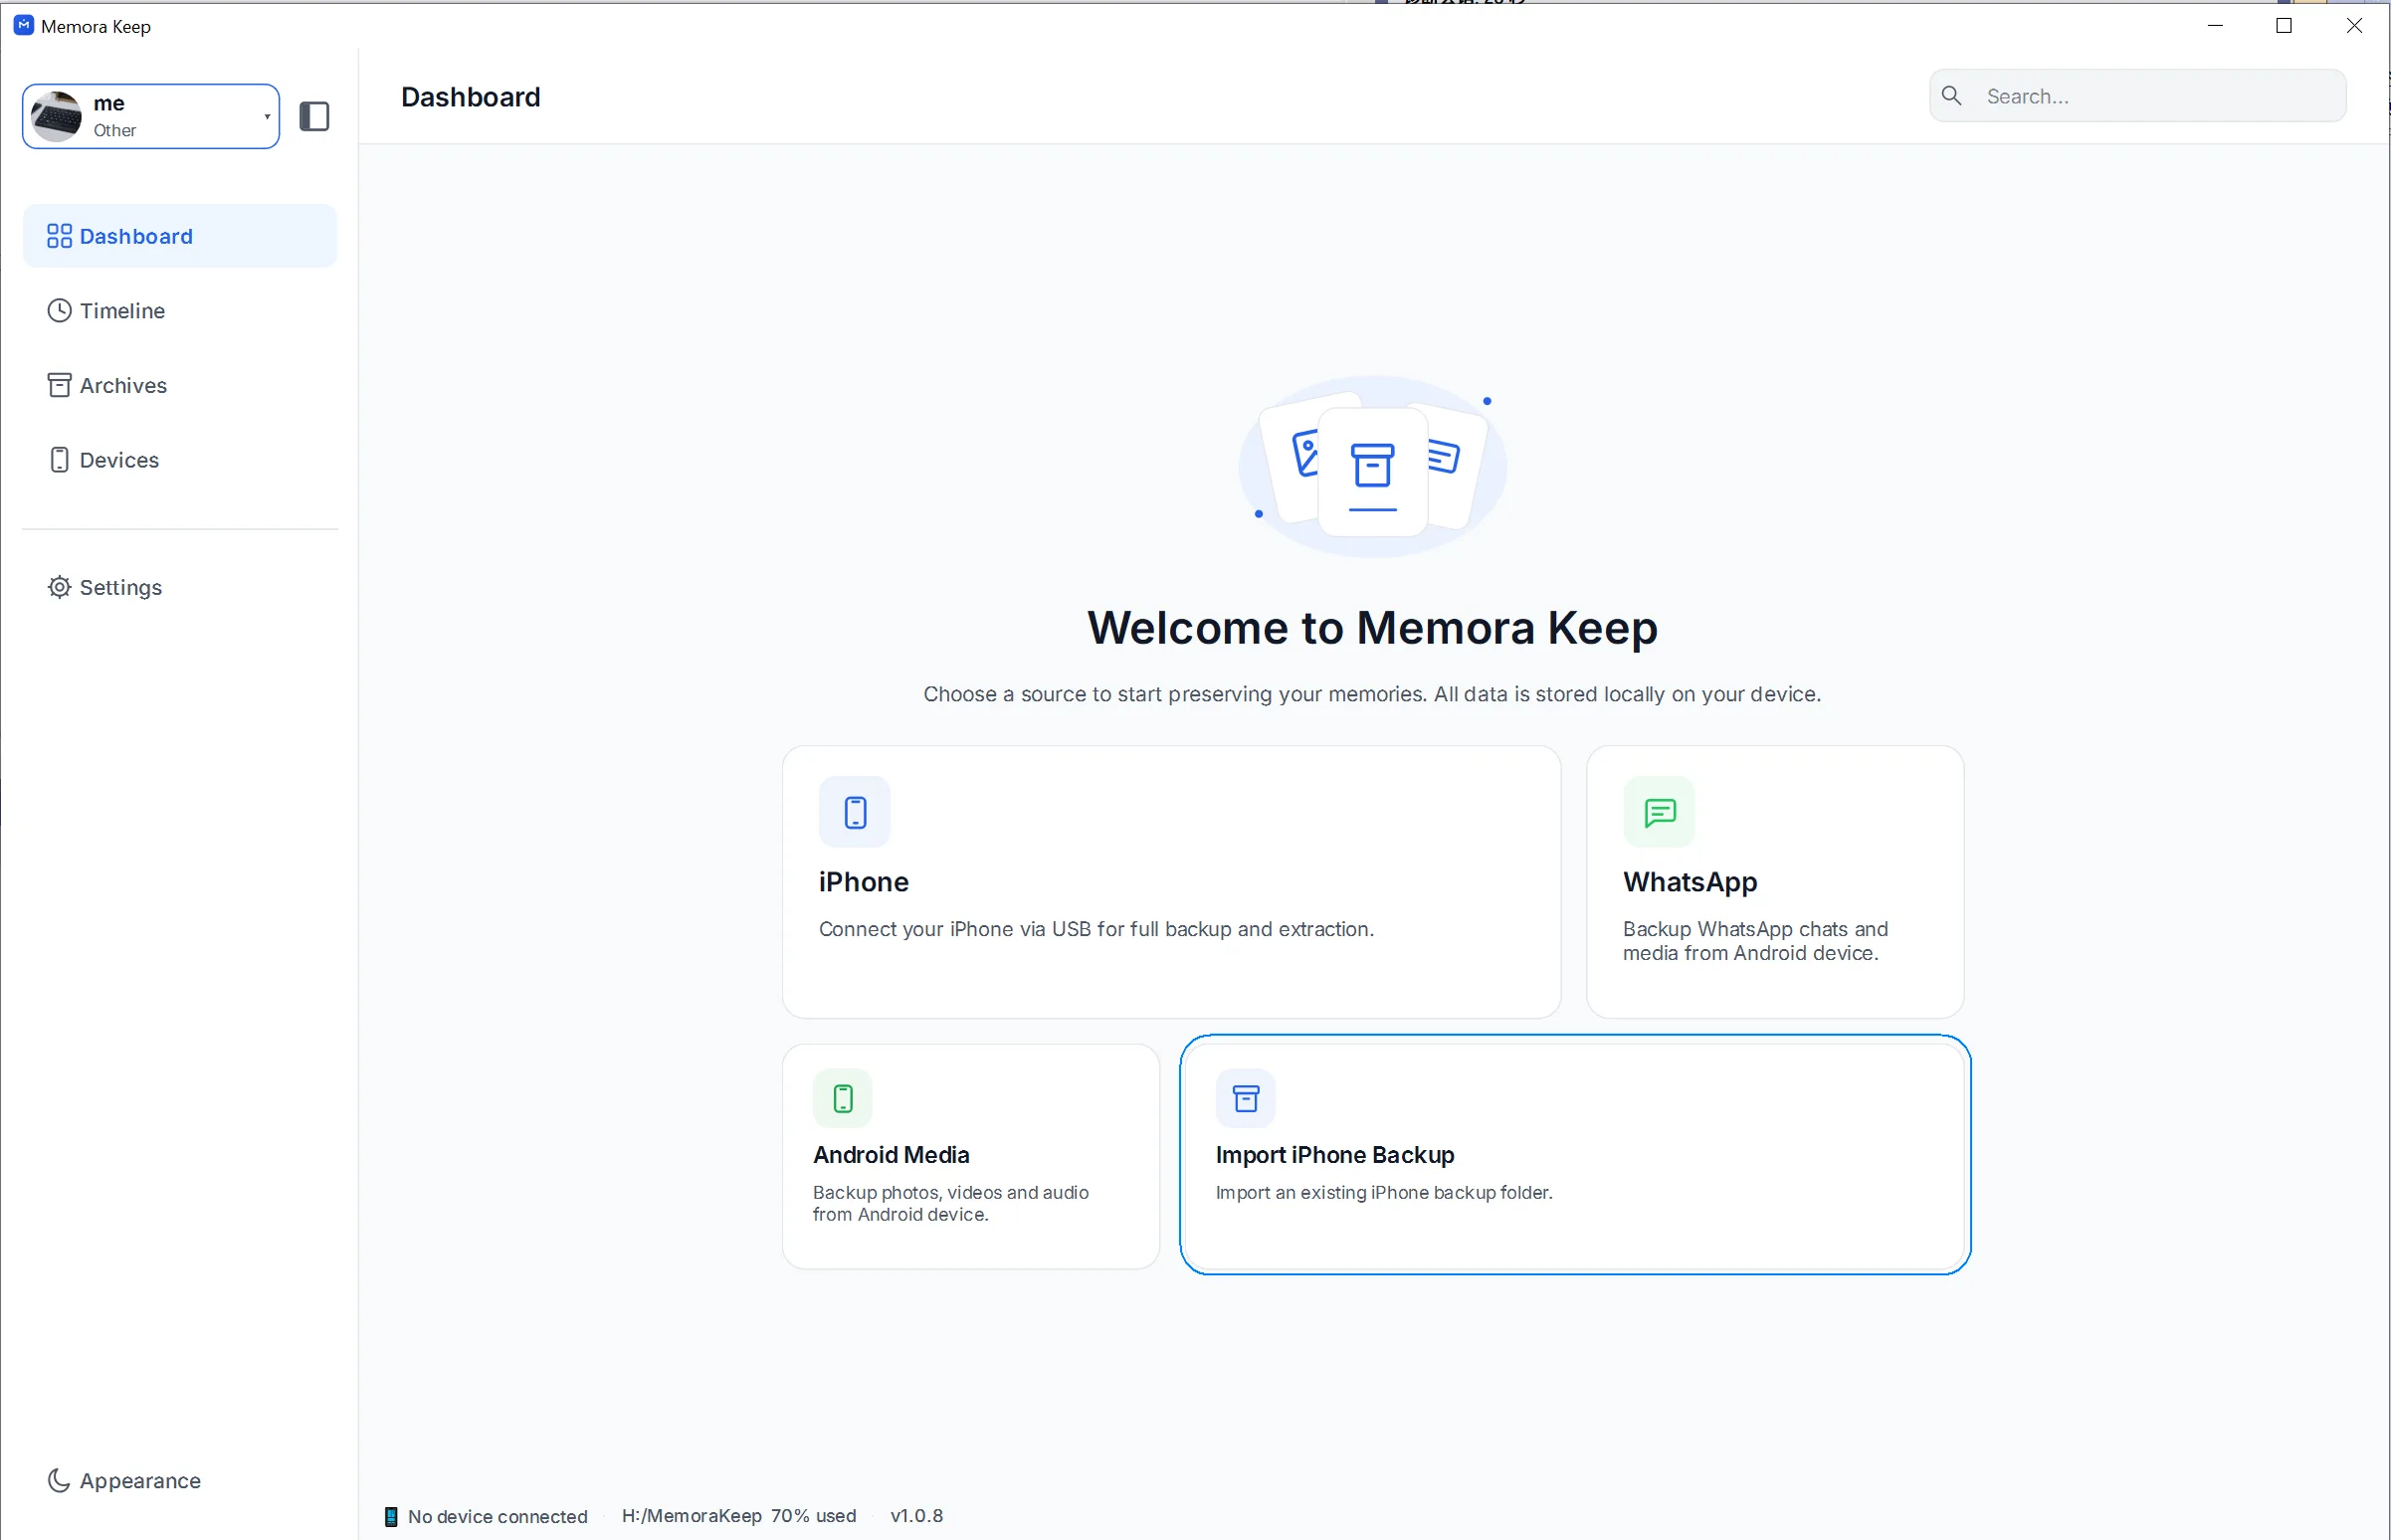Minimize the Memora Keep window
2391x1540 pixels.
coord(2215,25)
